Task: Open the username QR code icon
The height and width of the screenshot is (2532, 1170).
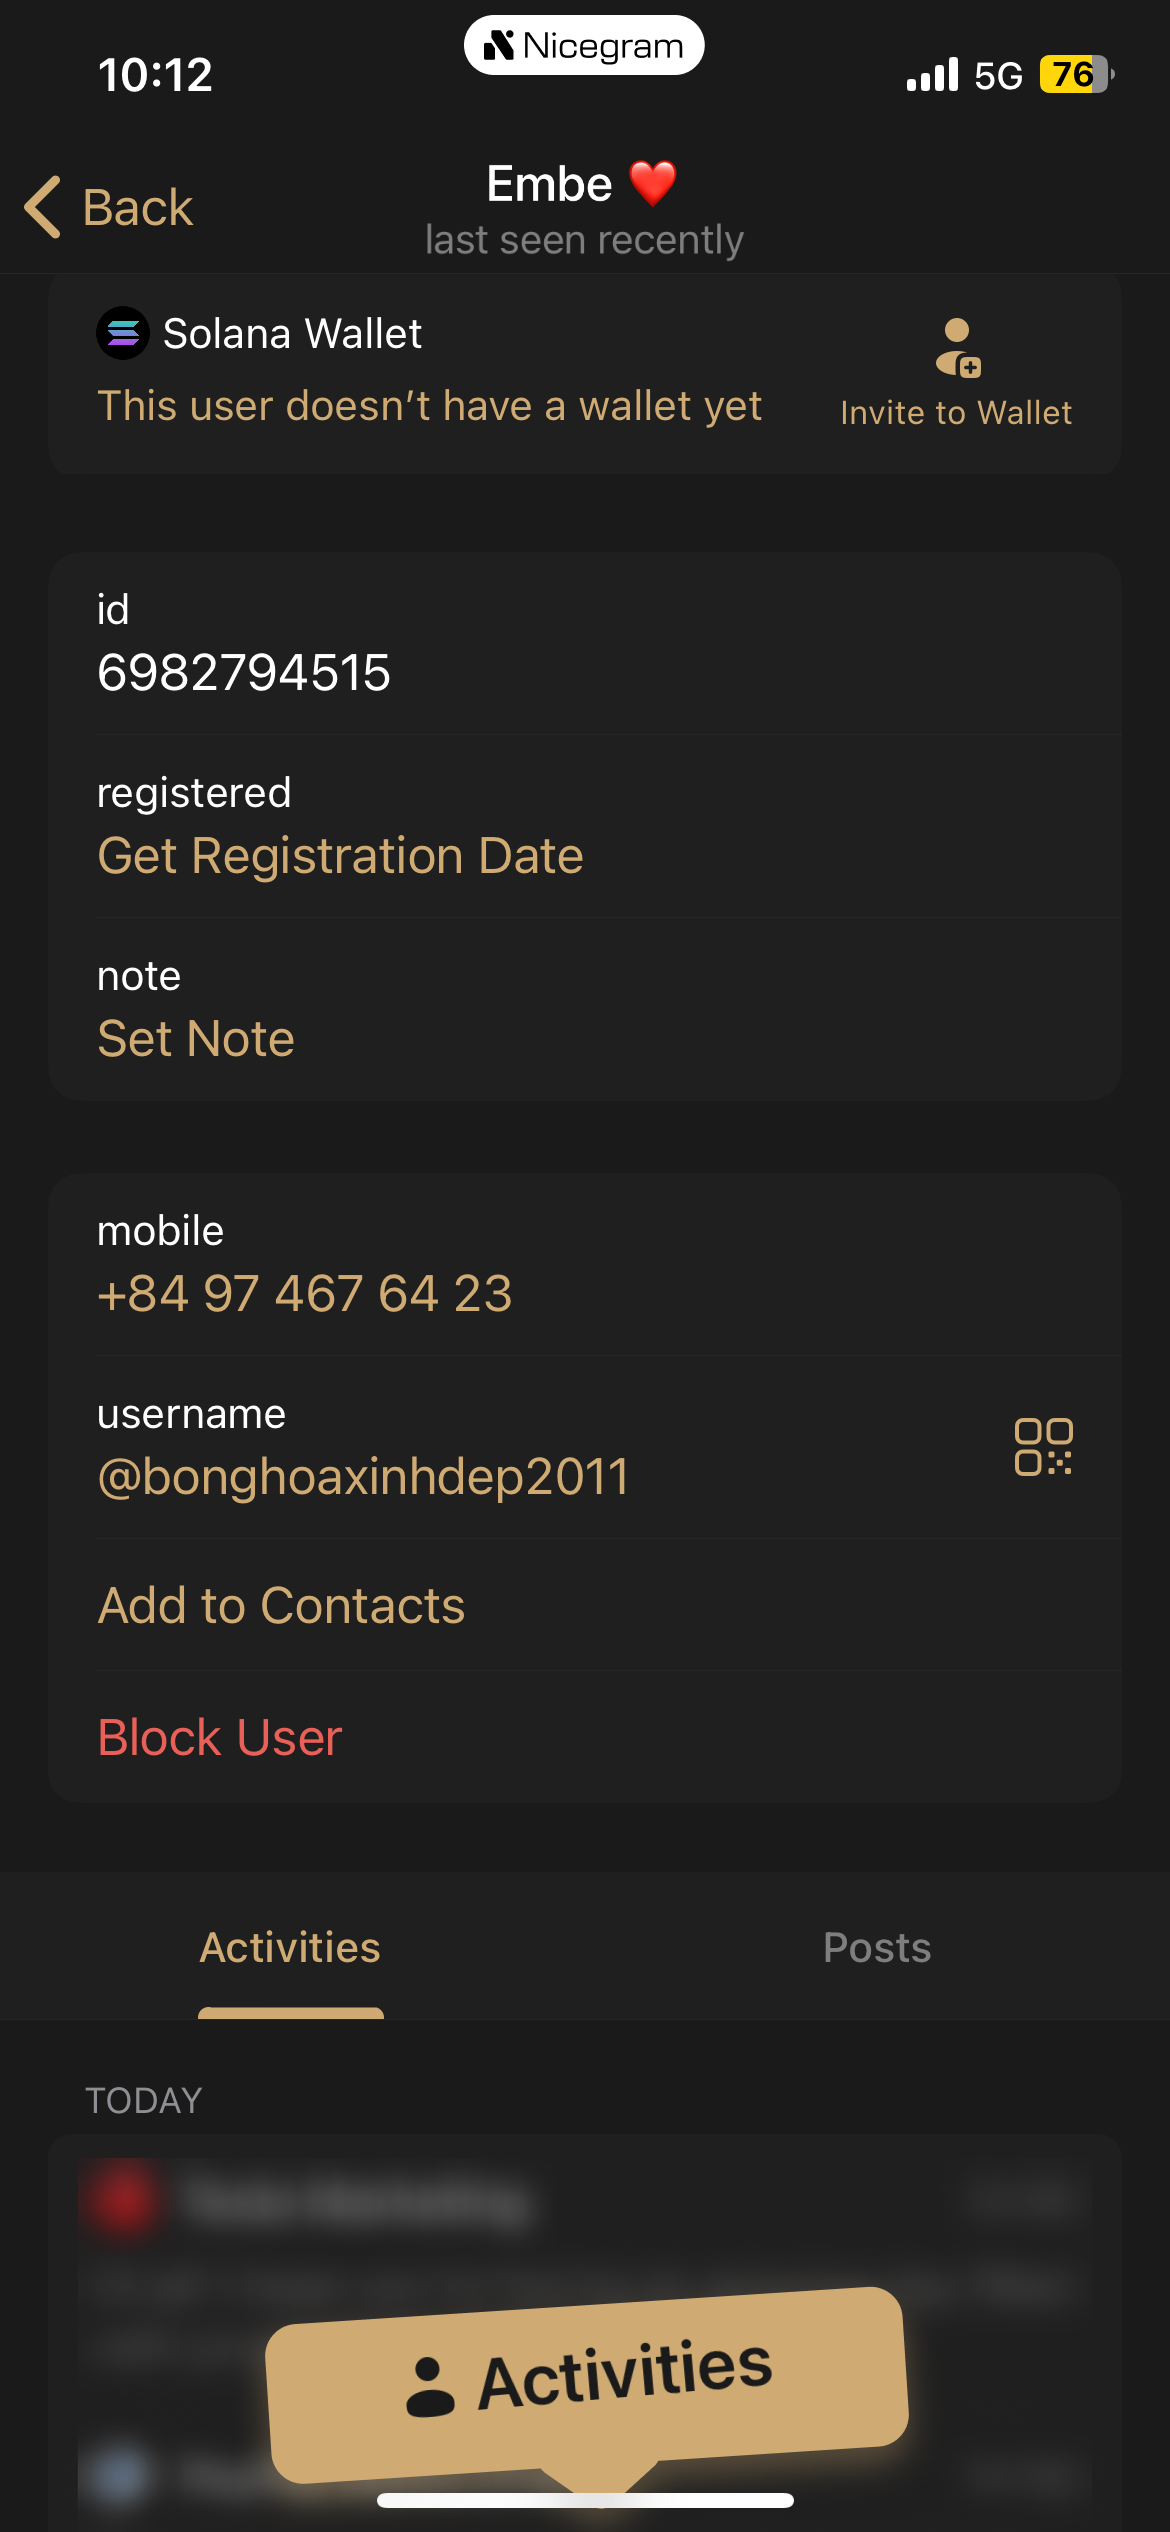Action: (1043, 1446)
